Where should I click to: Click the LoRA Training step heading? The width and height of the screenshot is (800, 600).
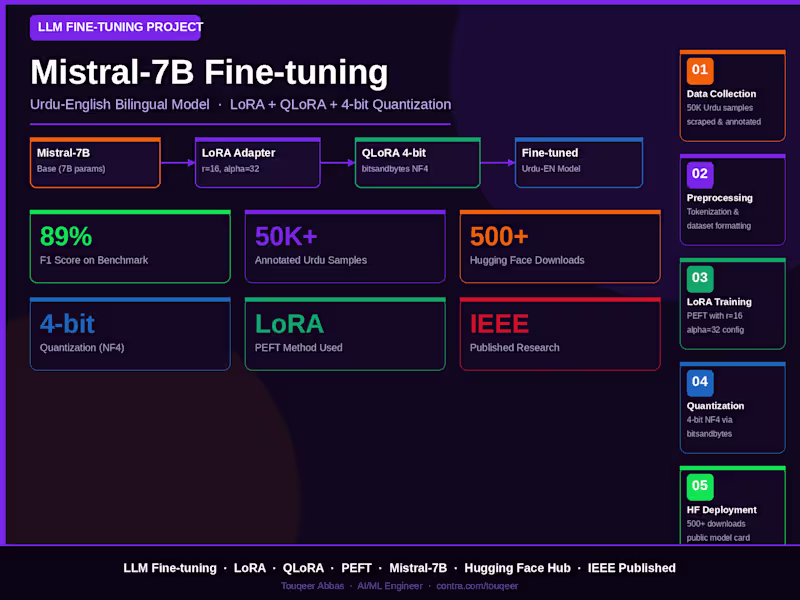pos(719,302)
